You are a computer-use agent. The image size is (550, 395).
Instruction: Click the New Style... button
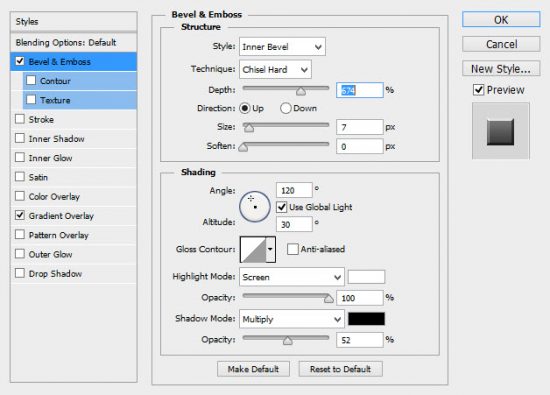[501, 69]
